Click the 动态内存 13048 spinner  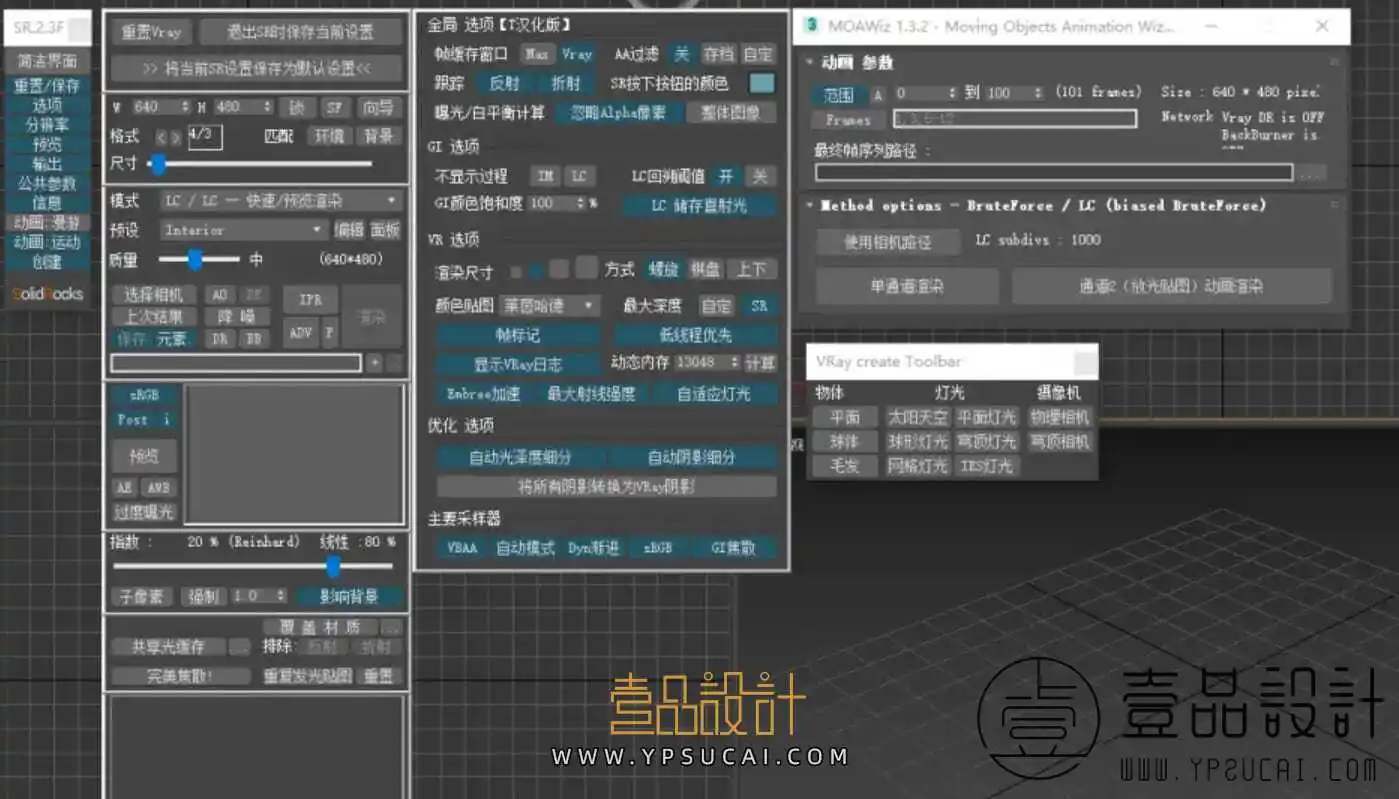pyautogui.click(x=735, y=363)
